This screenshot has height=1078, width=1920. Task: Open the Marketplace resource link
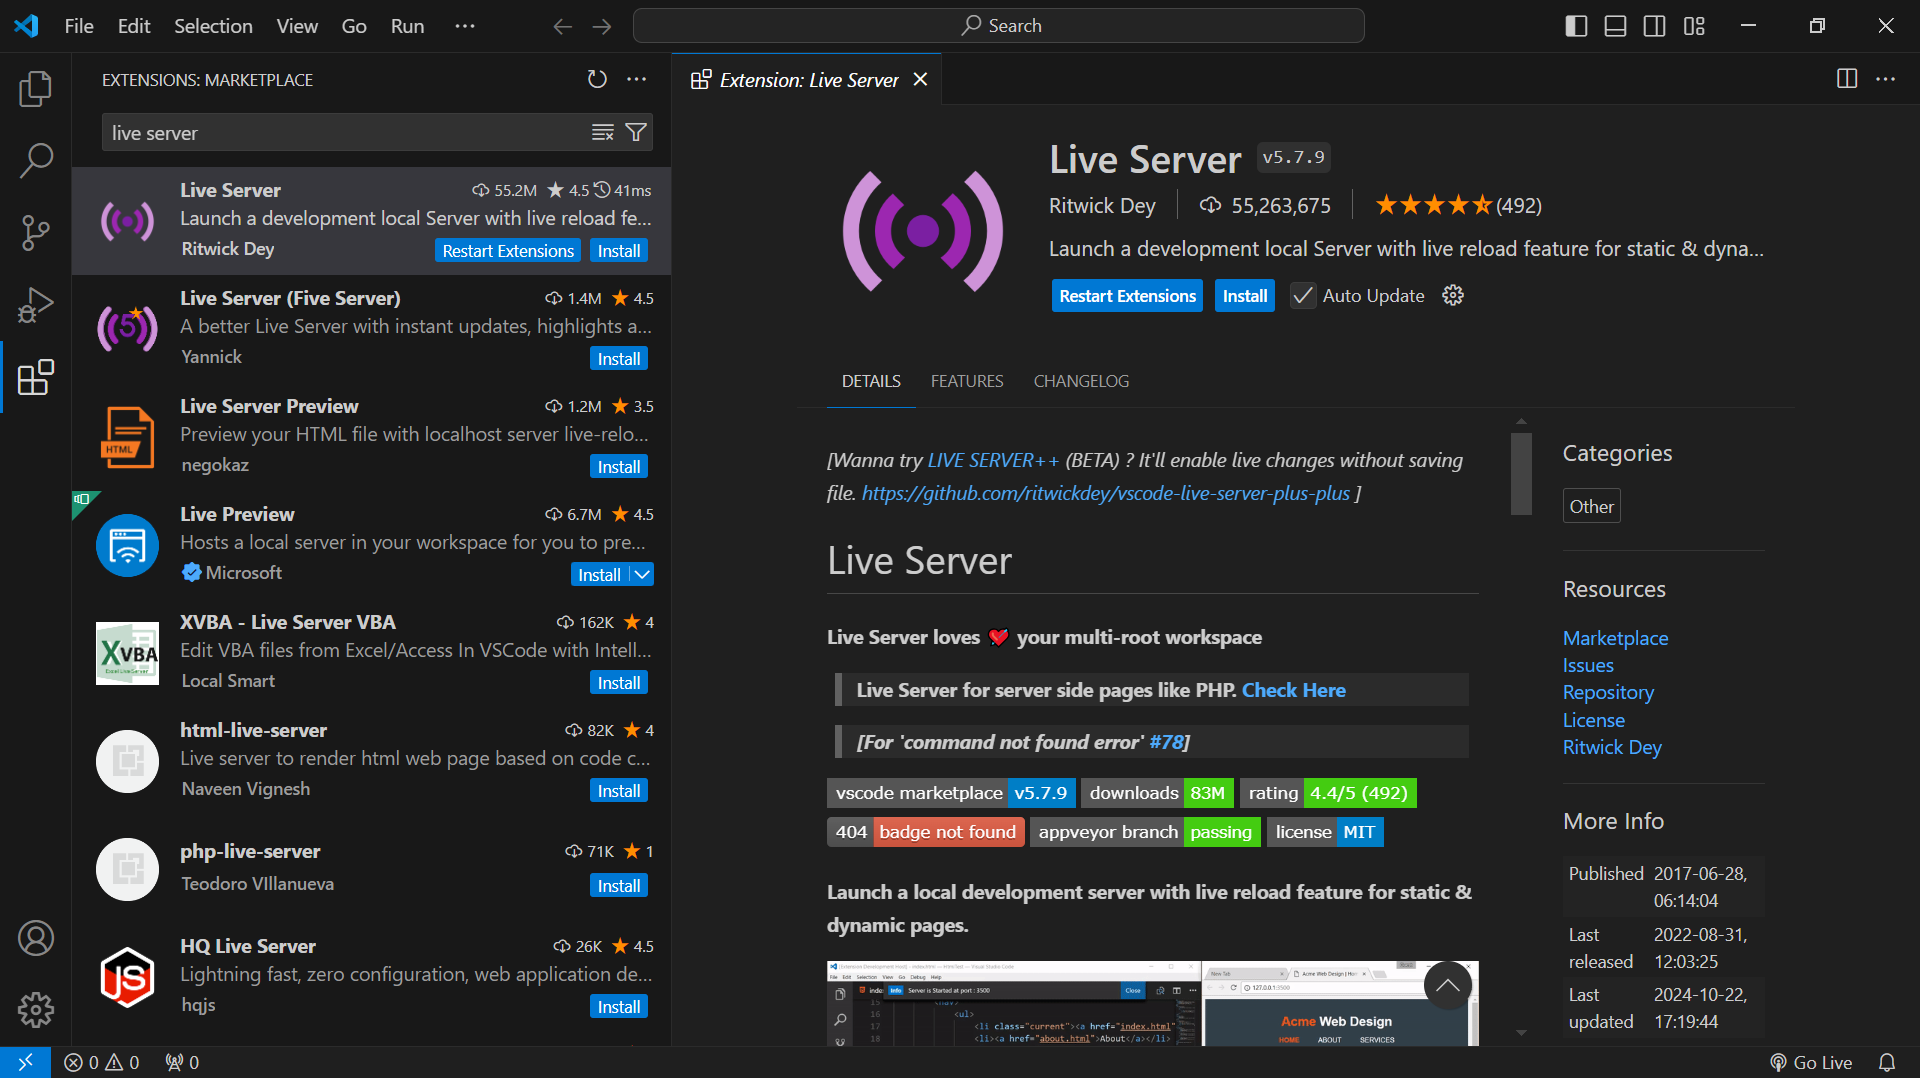click(x=1615, y=638)
